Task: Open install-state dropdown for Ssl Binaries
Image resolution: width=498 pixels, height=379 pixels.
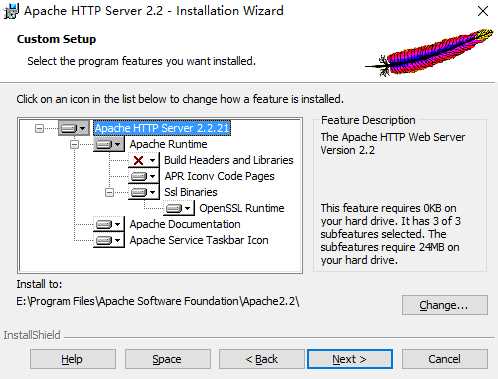Action: [144, 192]
